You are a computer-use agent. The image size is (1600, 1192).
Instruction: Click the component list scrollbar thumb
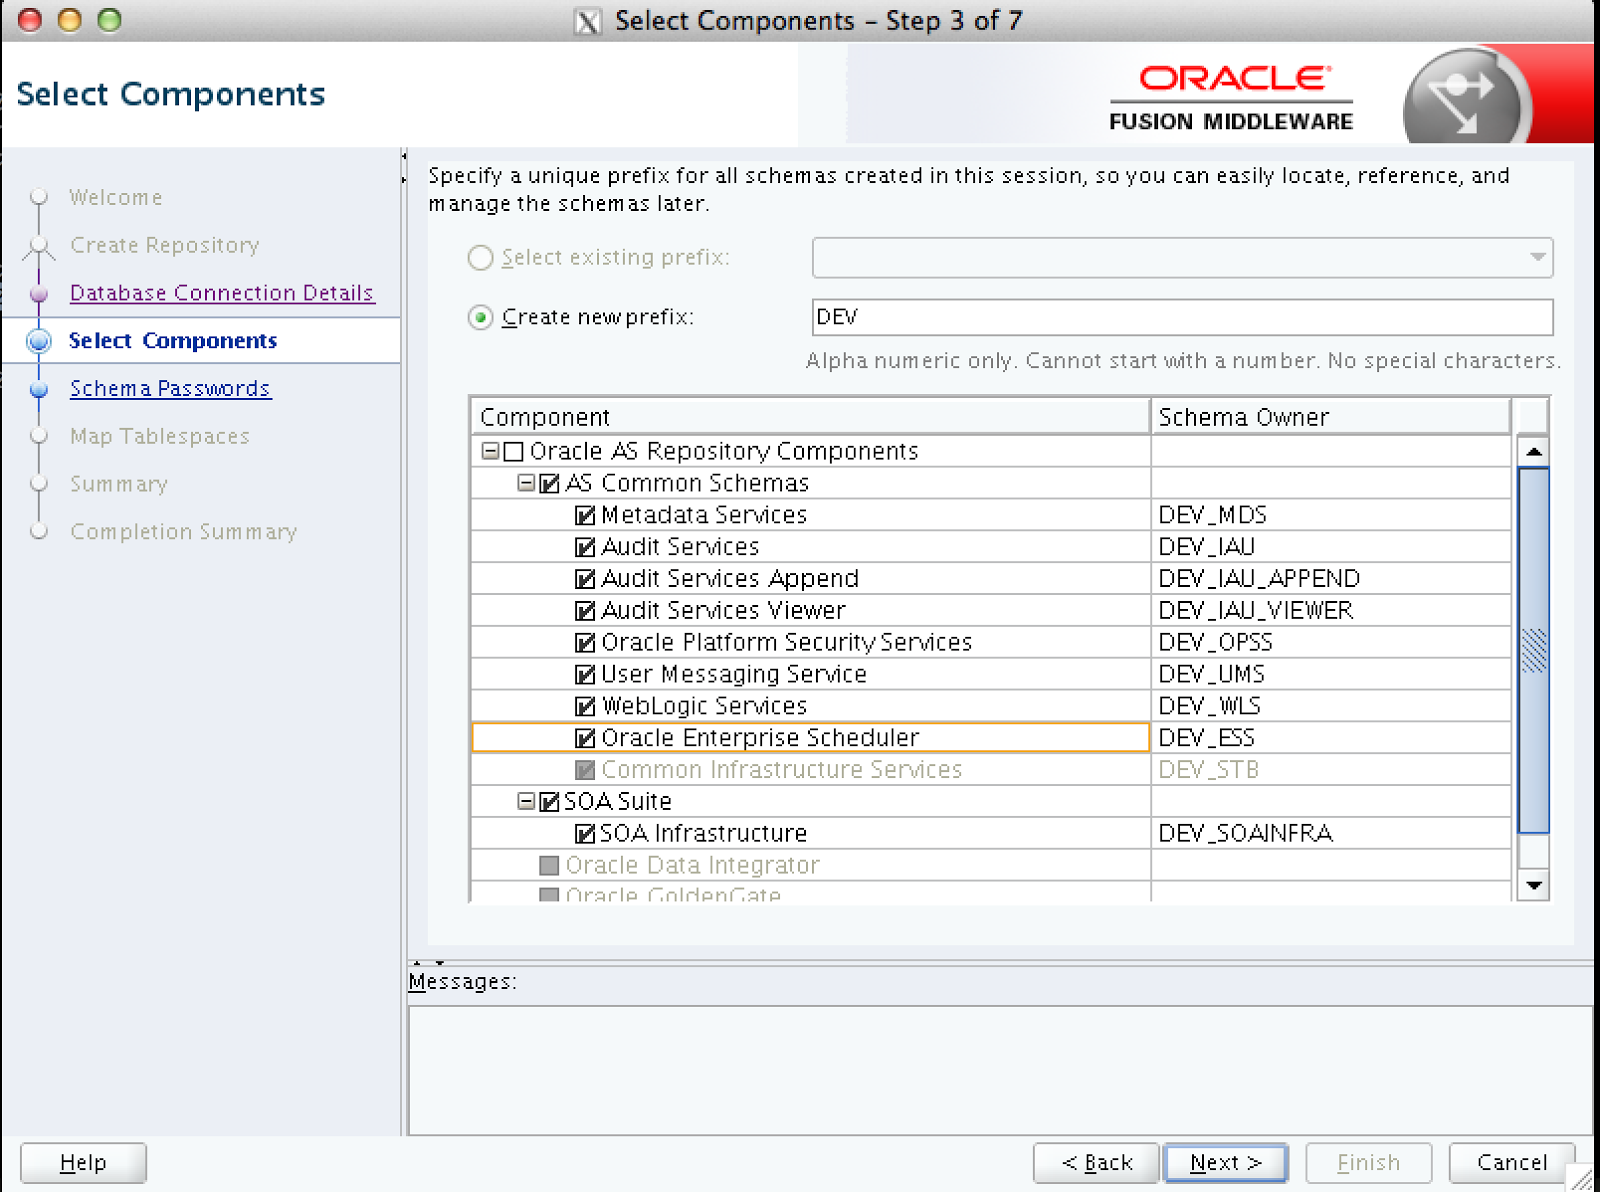[x=1533, y=650]
